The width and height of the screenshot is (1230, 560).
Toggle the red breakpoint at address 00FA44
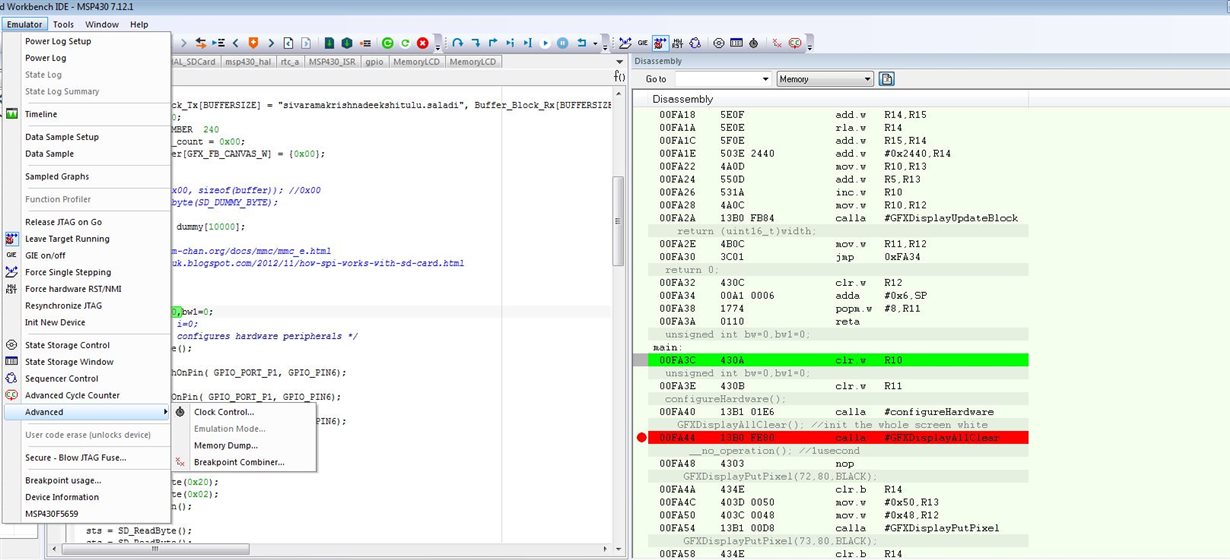click(641, 438)
